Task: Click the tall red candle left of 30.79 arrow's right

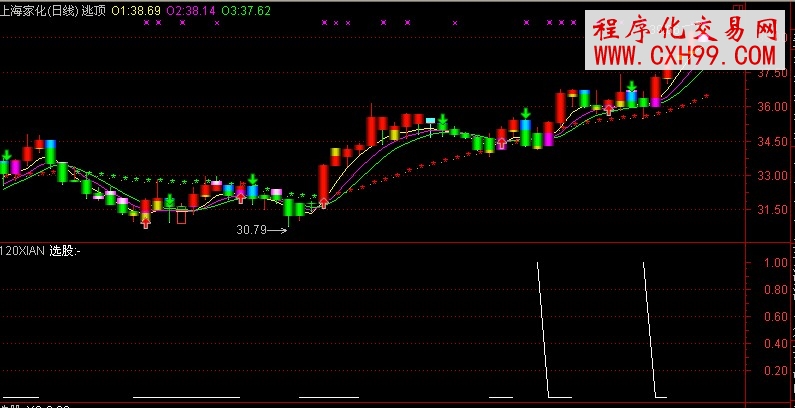Action: (x=323, y=184)
